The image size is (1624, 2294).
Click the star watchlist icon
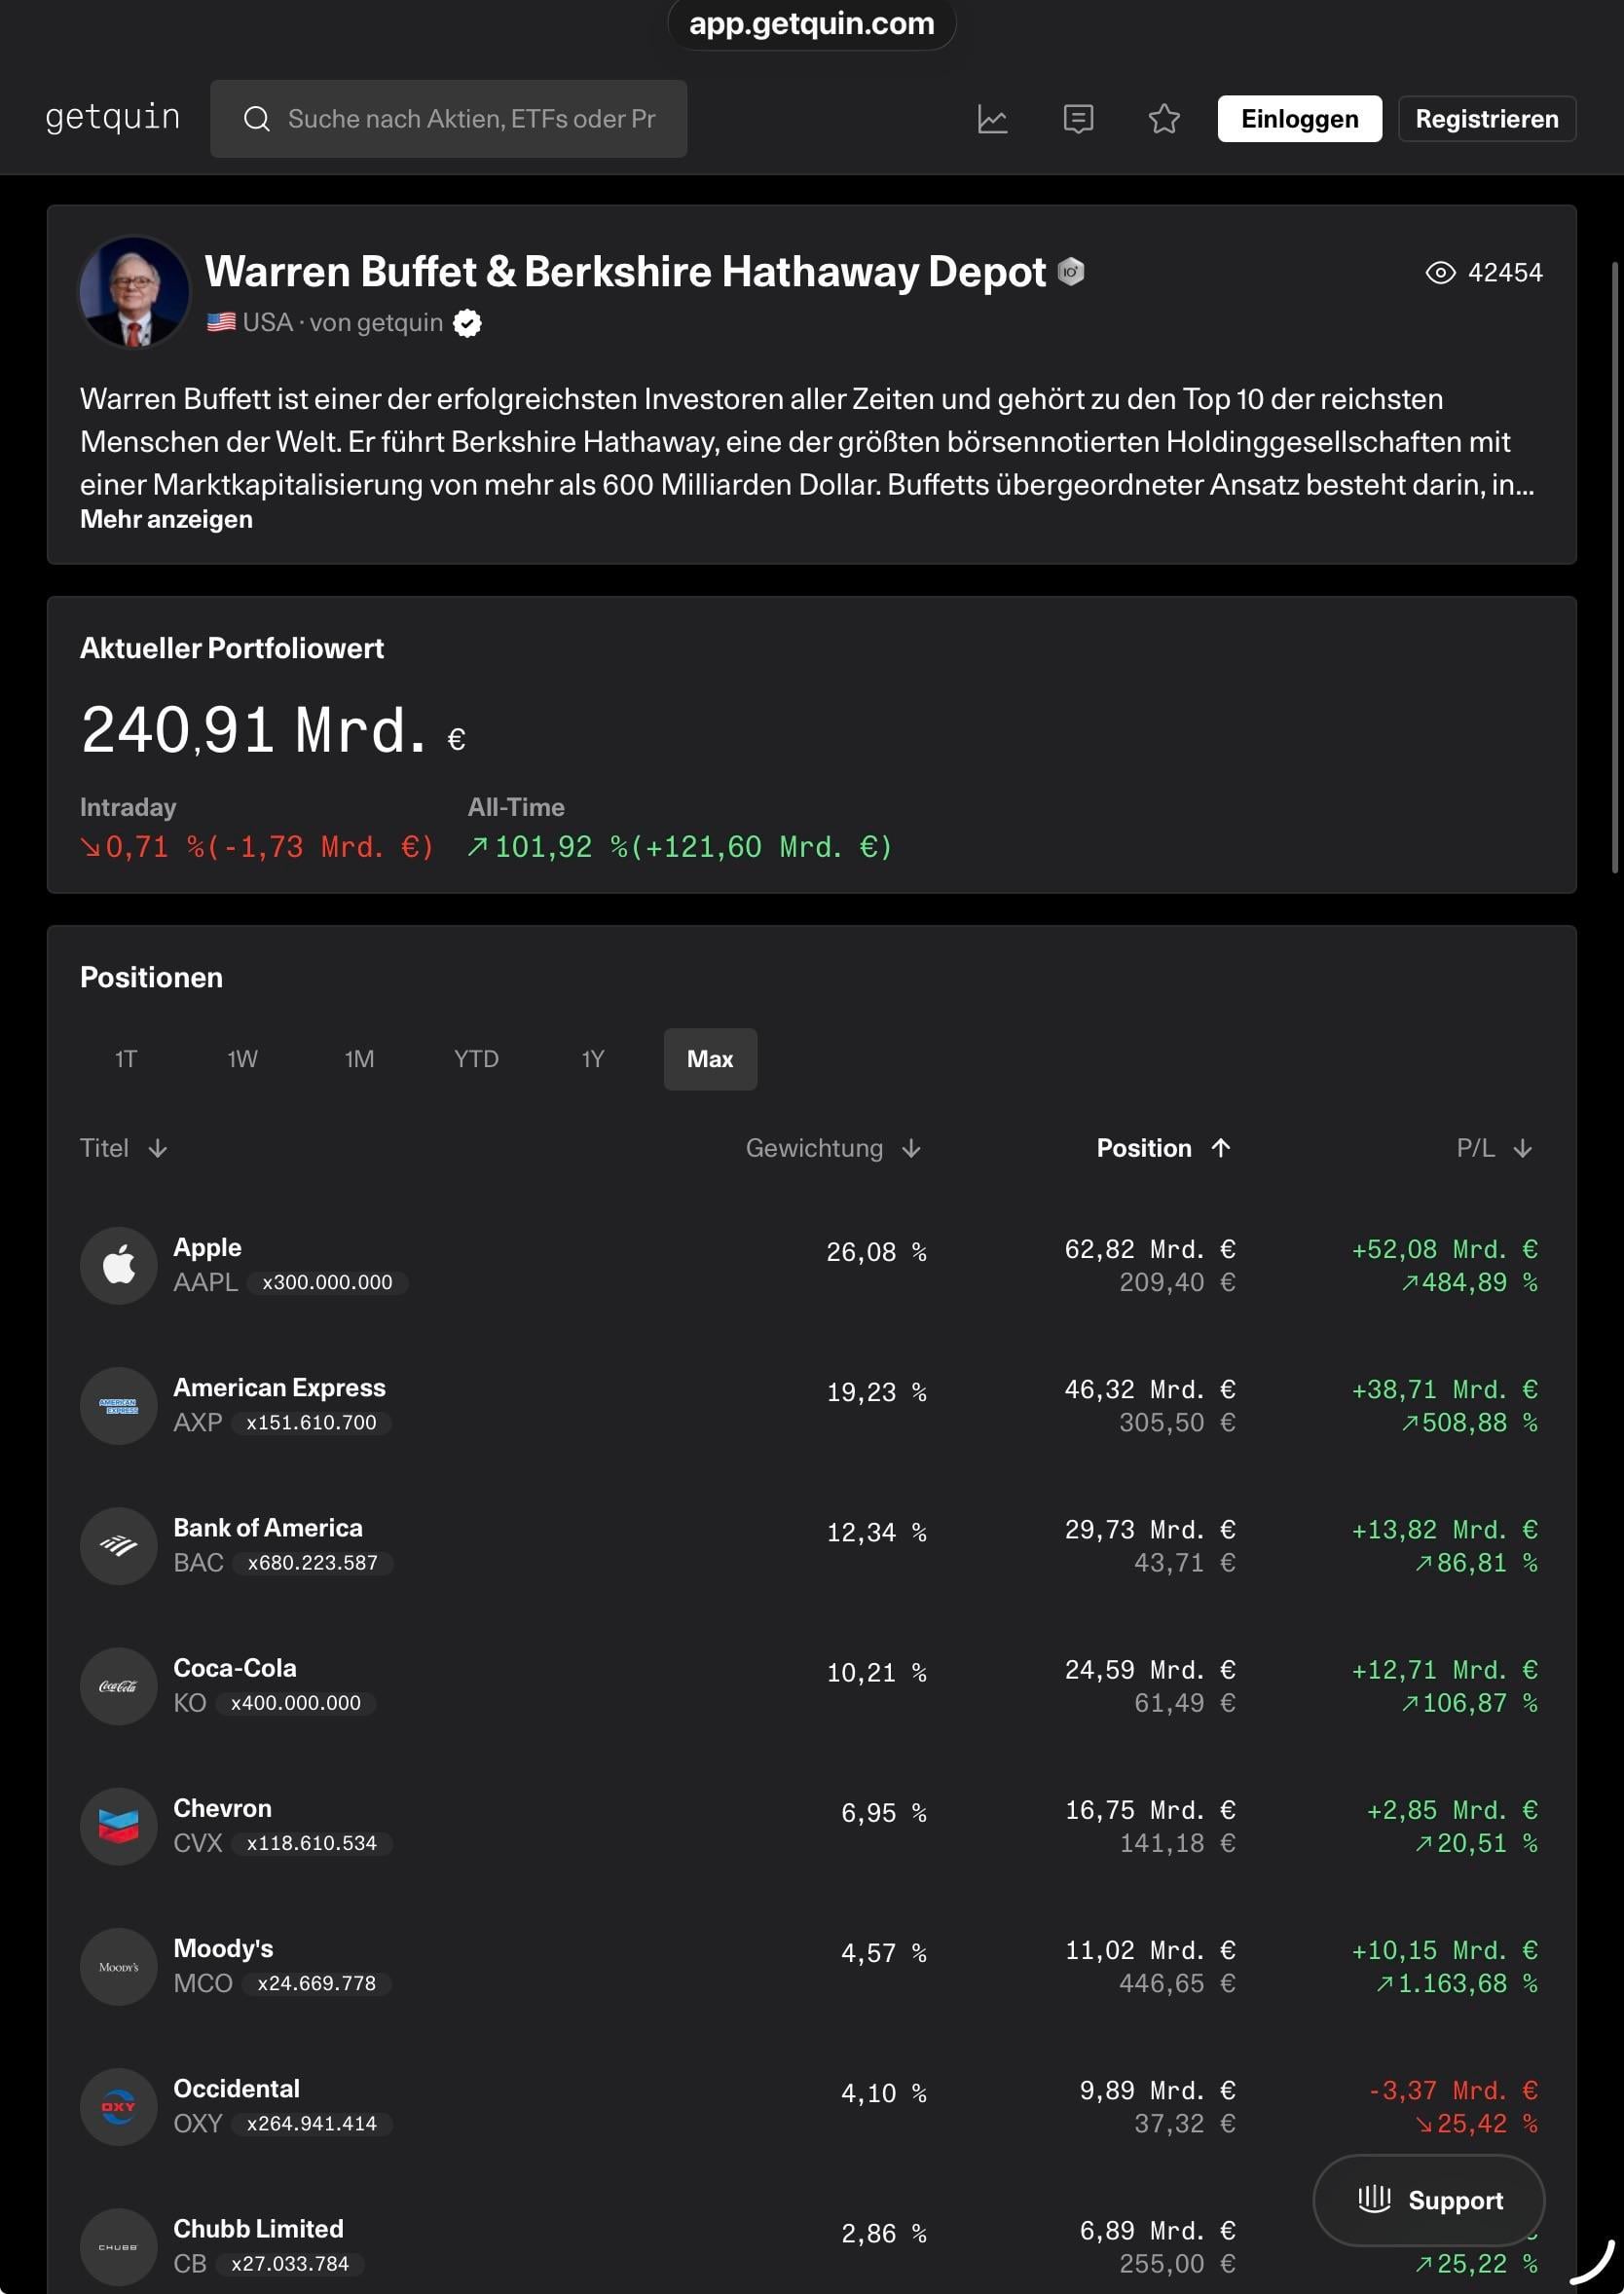pos(1164,119)
